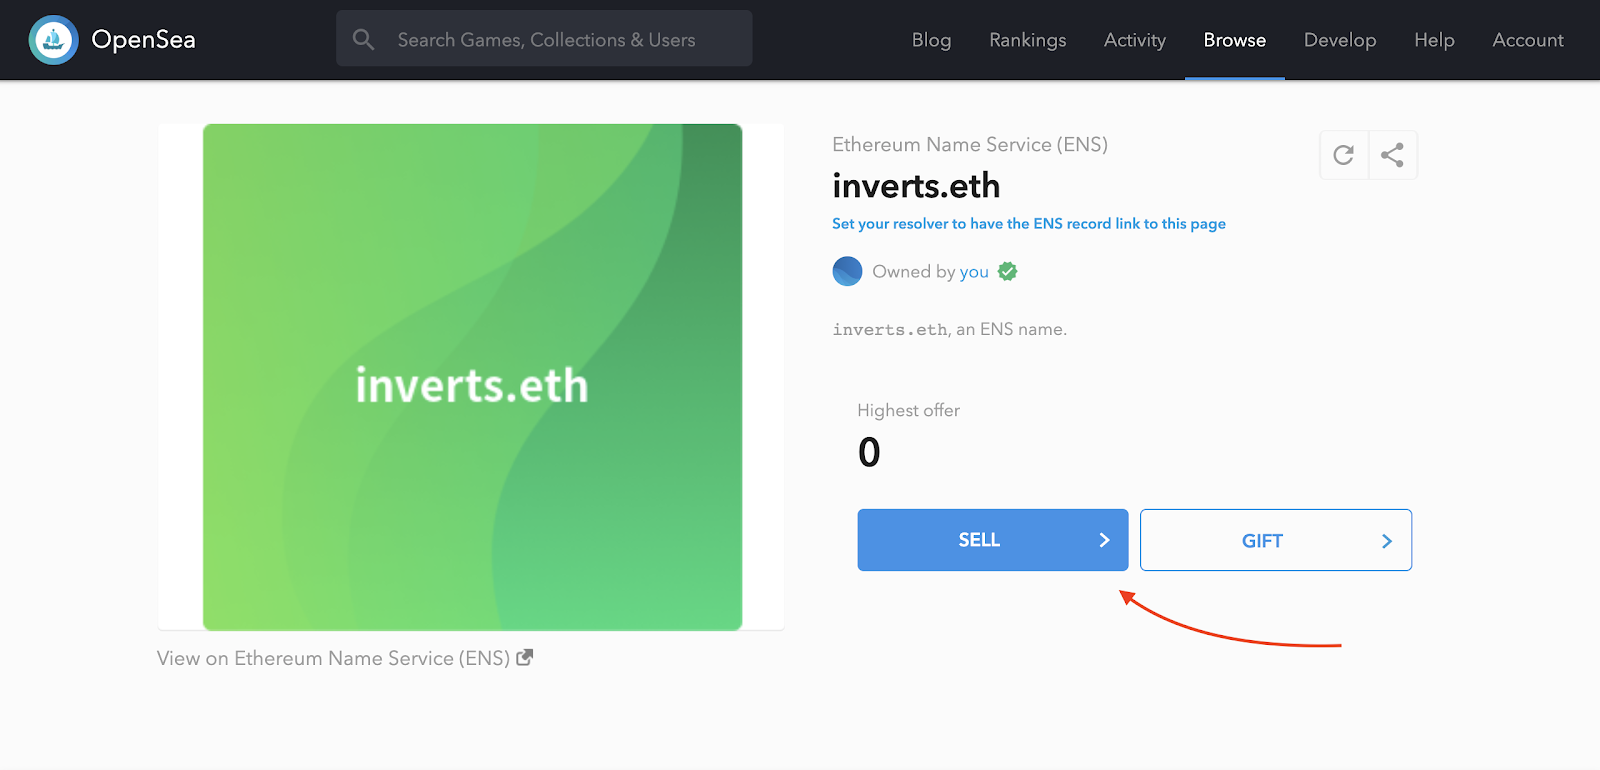
Task: Click the Set your resolver link
Action: (x=1029, y=224)
